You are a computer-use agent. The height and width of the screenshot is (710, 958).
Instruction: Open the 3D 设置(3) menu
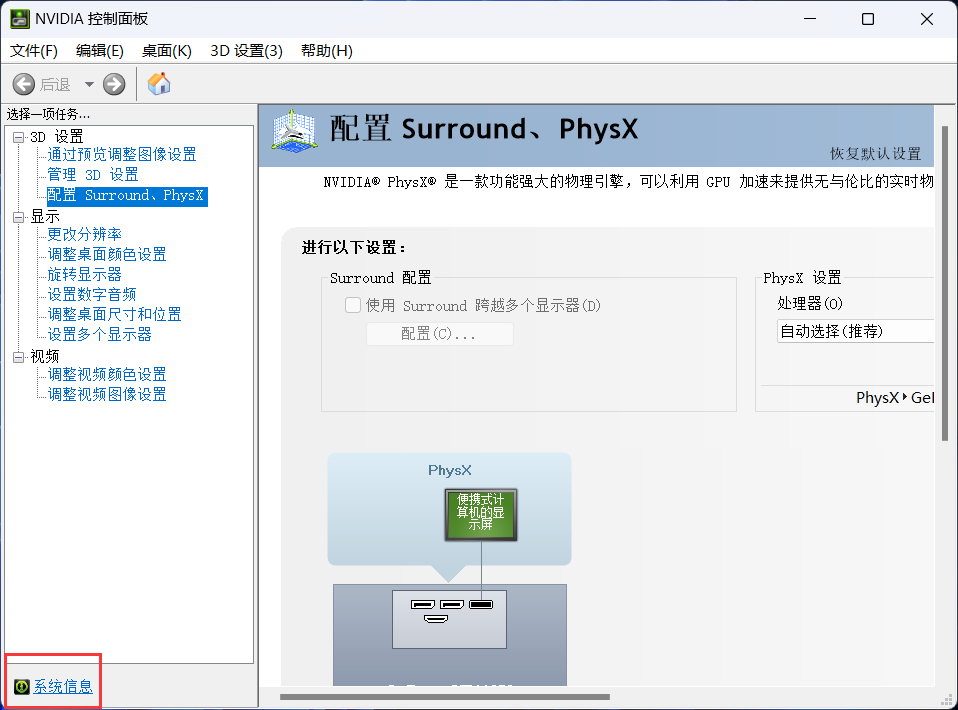[246, 51]
